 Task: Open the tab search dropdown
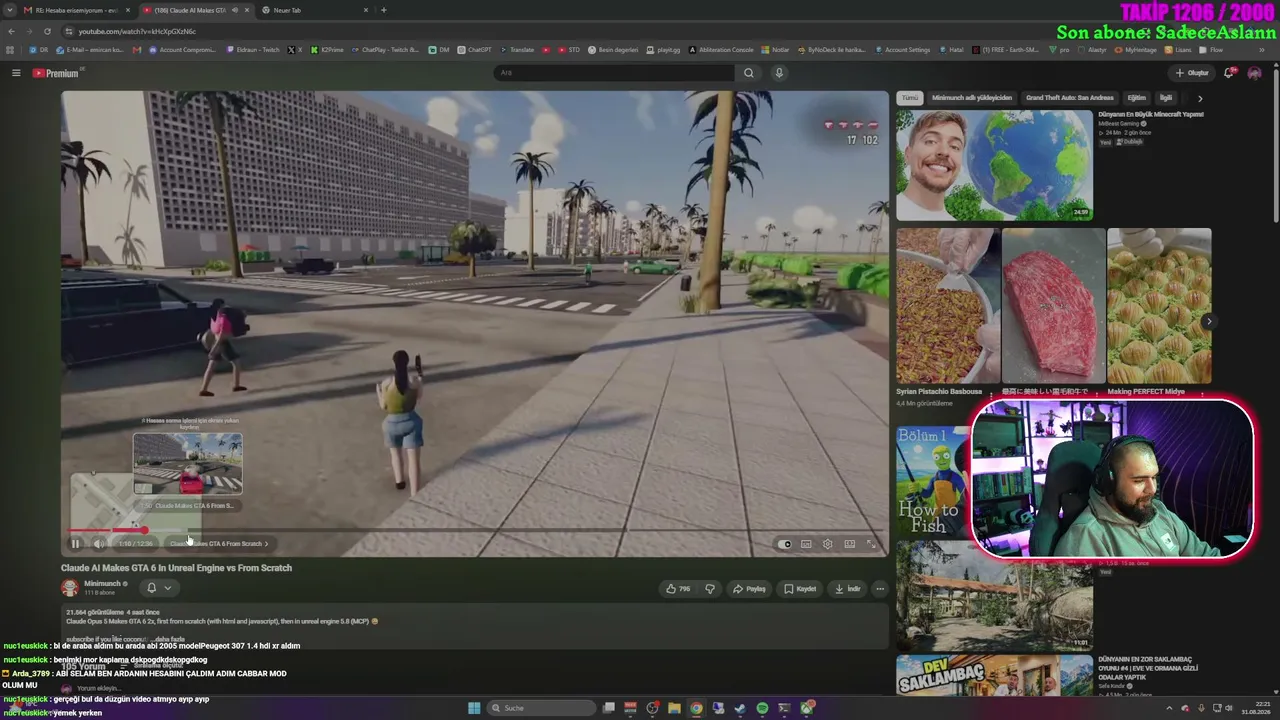(x=8, y=10)
